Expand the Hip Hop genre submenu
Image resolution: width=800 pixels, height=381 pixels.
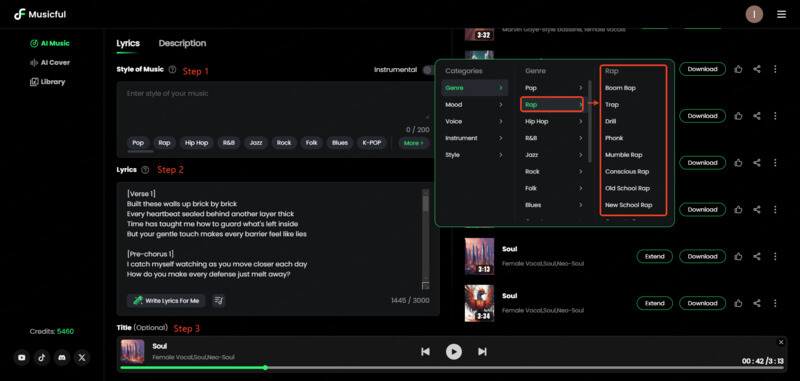pyautogui.click(x=554, y=121)
